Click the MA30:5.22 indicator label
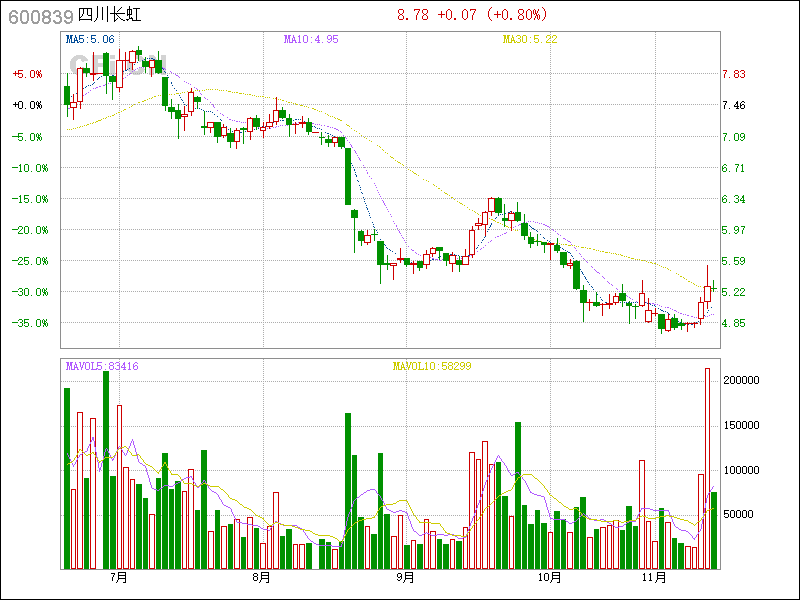 click(x=530, y=40)
